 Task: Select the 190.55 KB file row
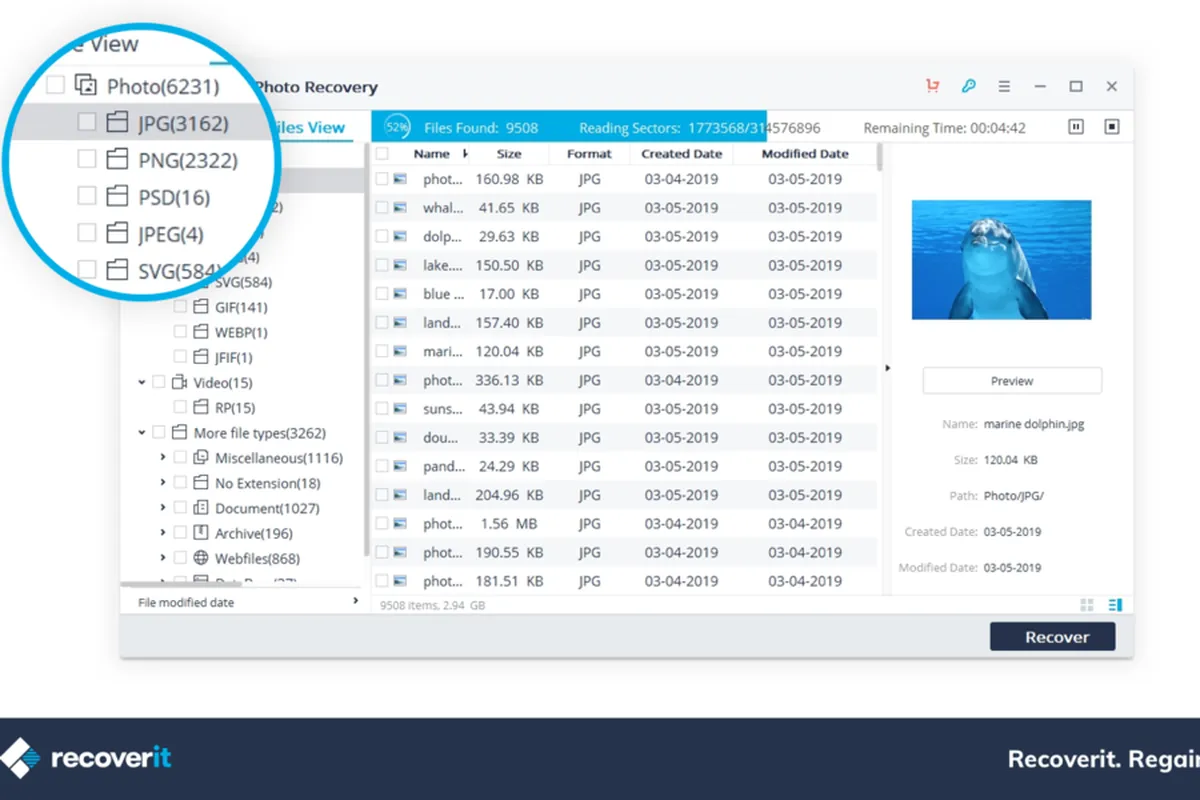pyautogui.click(x=624, y=552)
